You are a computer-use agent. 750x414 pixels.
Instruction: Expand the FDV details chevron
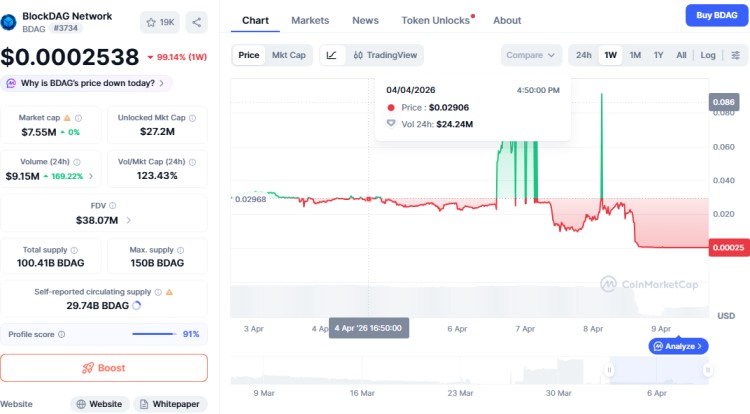(128, 220)
